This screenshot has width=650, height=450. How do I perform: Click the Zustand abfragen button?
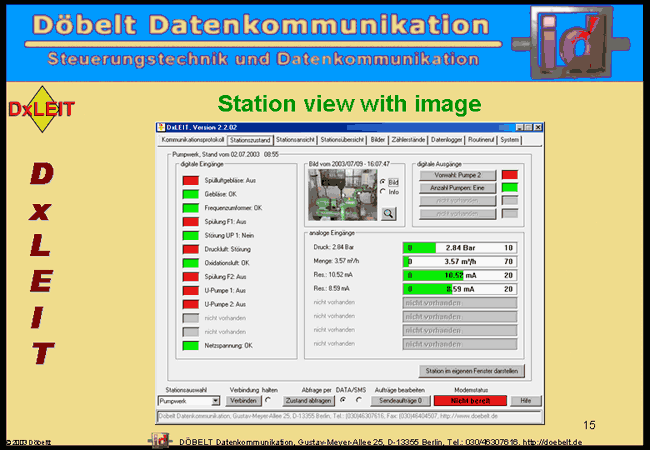click(x=308, y=401)
